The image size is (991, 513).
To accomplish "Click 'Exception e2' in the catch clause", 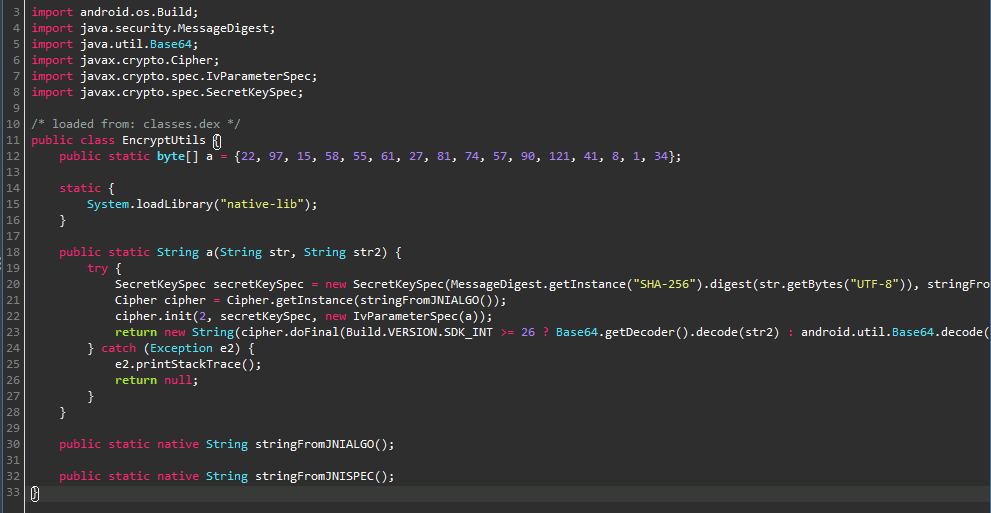I will (192, 348).
